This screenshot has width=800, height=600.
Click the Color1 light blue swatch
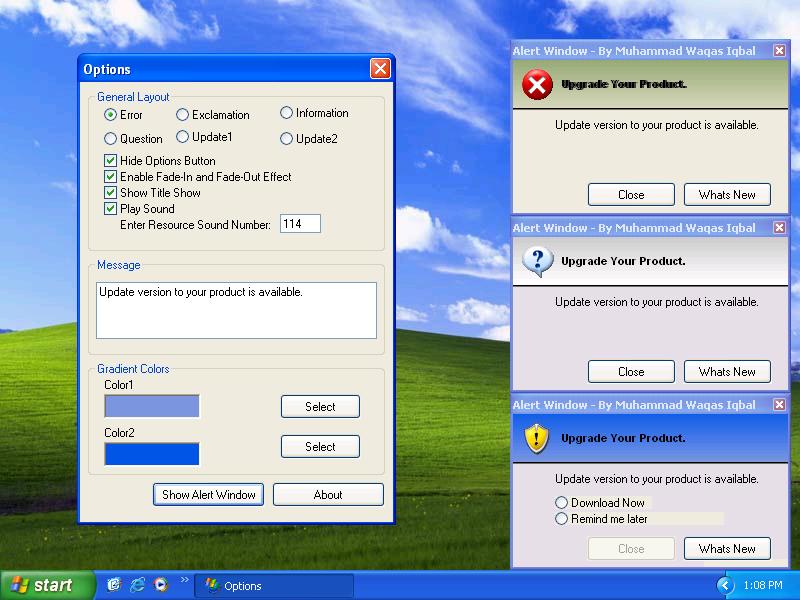tap(152, 406)
